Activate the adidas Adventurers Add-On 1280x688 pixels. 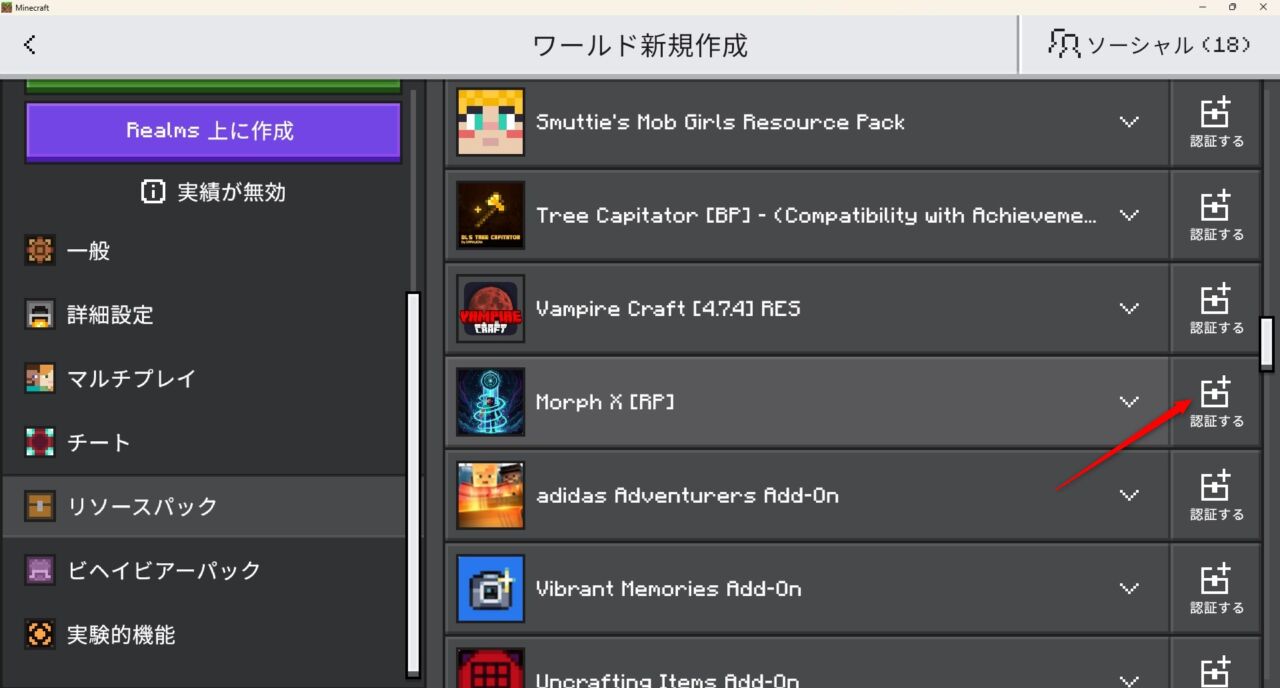(1216, 495)
